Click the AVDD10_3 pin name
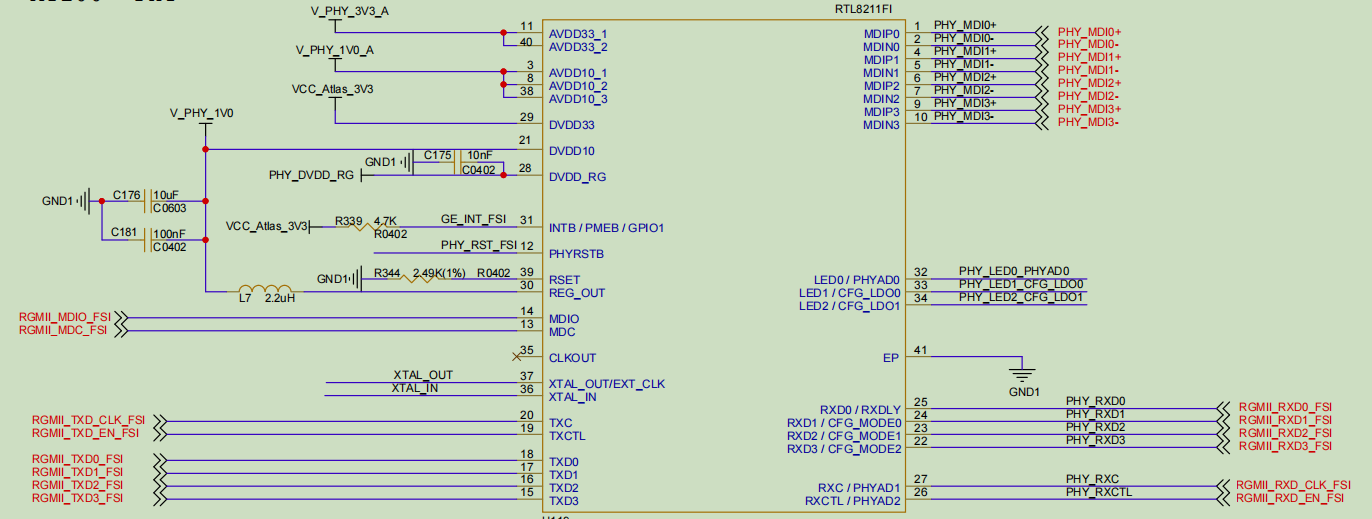Viewport: 1372px width, 519px height. point(578,99)
